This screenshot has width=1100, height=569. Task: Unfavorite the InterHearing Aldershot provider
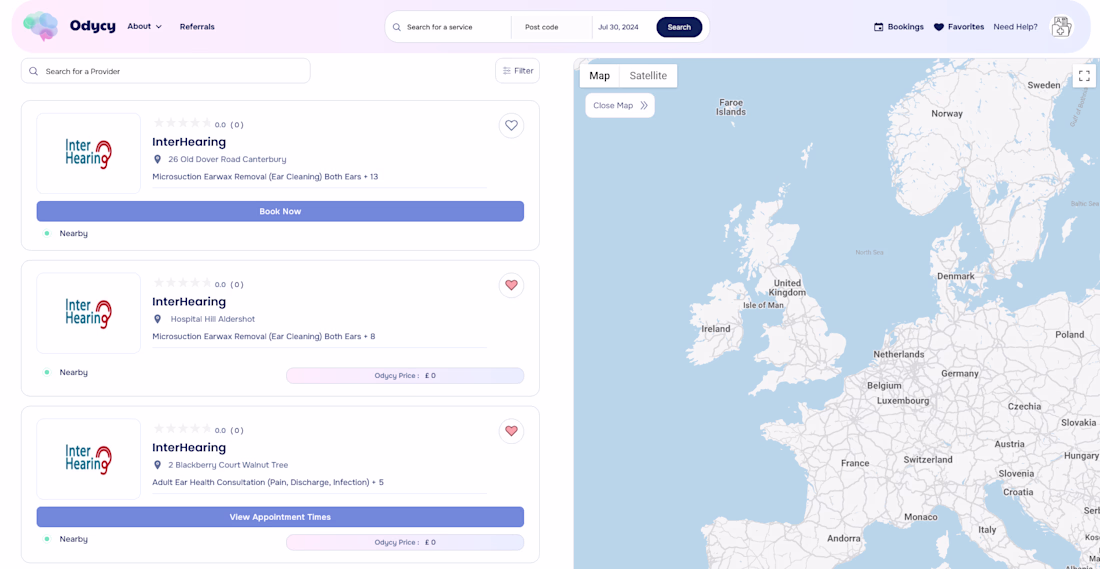[511, 285]
